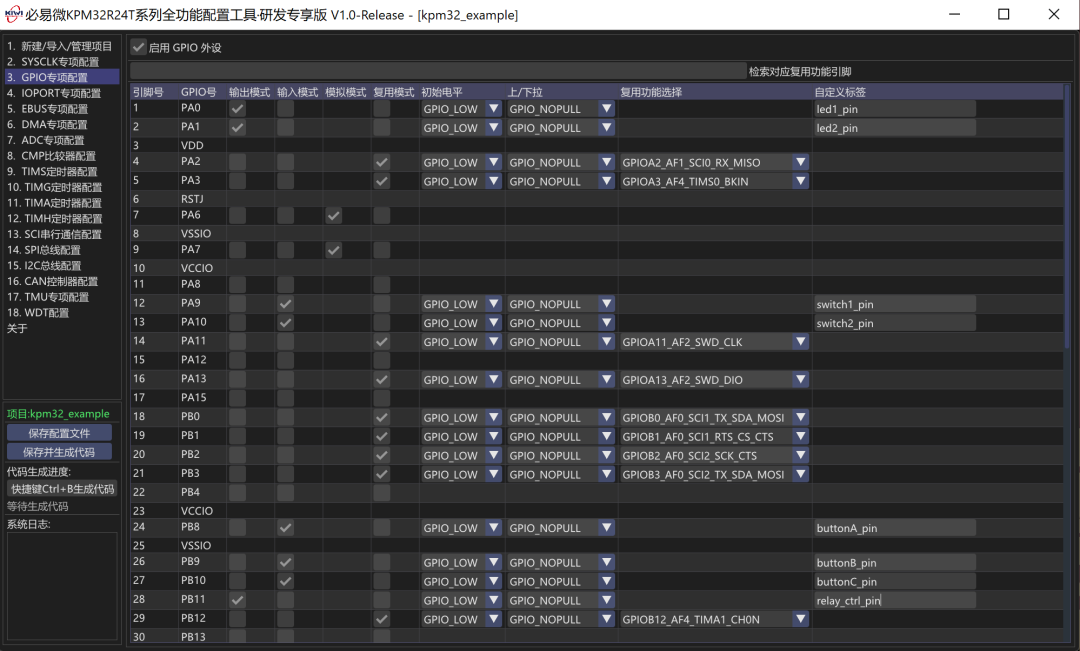Click 保存并生成代码 button
The width and height of the screenshot is (1080, 651).
(59, 452)
